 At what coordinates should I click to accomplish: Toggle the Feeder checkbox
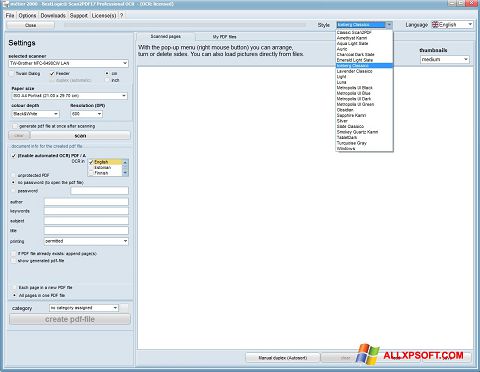[52, 73]
